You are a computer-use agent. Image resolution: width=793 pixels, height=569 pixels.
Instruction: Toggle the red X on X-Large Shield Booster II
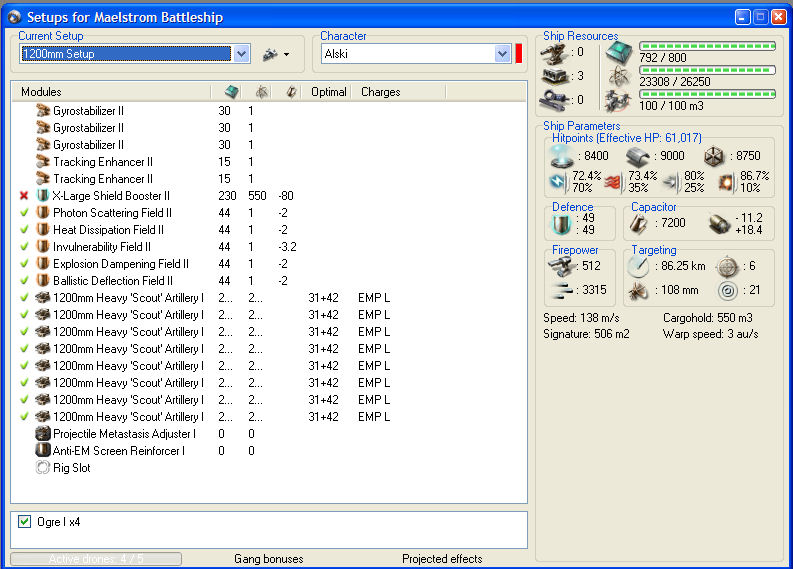pos(24,196)
